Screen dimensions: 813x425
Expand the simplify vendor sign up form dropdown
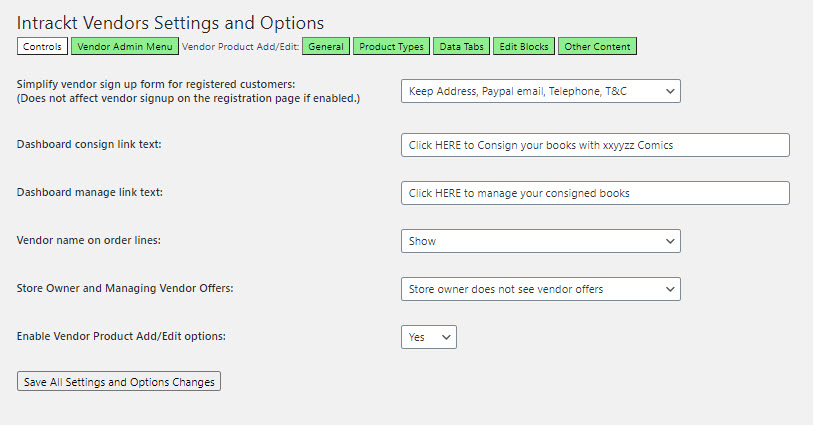tap(540, 91)
